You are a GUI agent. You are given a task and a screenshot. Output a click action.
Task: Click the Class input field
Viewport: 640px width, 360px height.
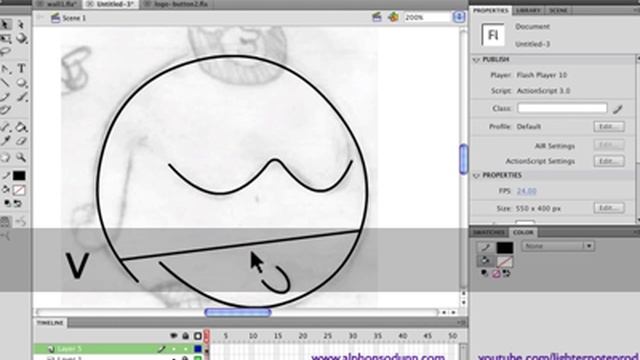pyautogui.click(x=562, y=108)
